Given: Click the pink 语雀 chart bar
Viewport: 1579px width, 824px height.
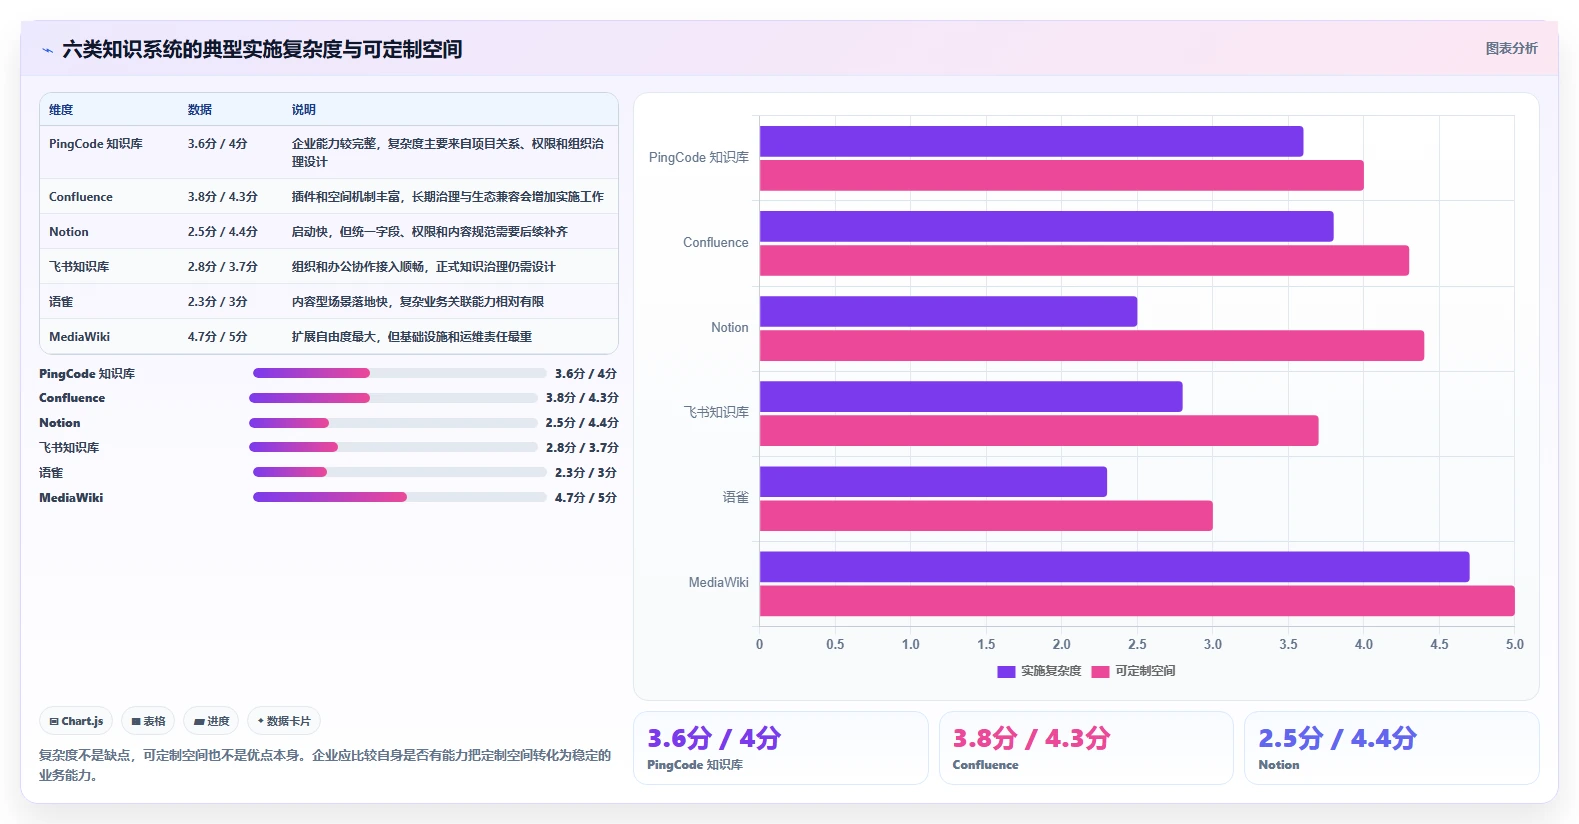Looking at the screenshot, I should click(x=986, y=515).
